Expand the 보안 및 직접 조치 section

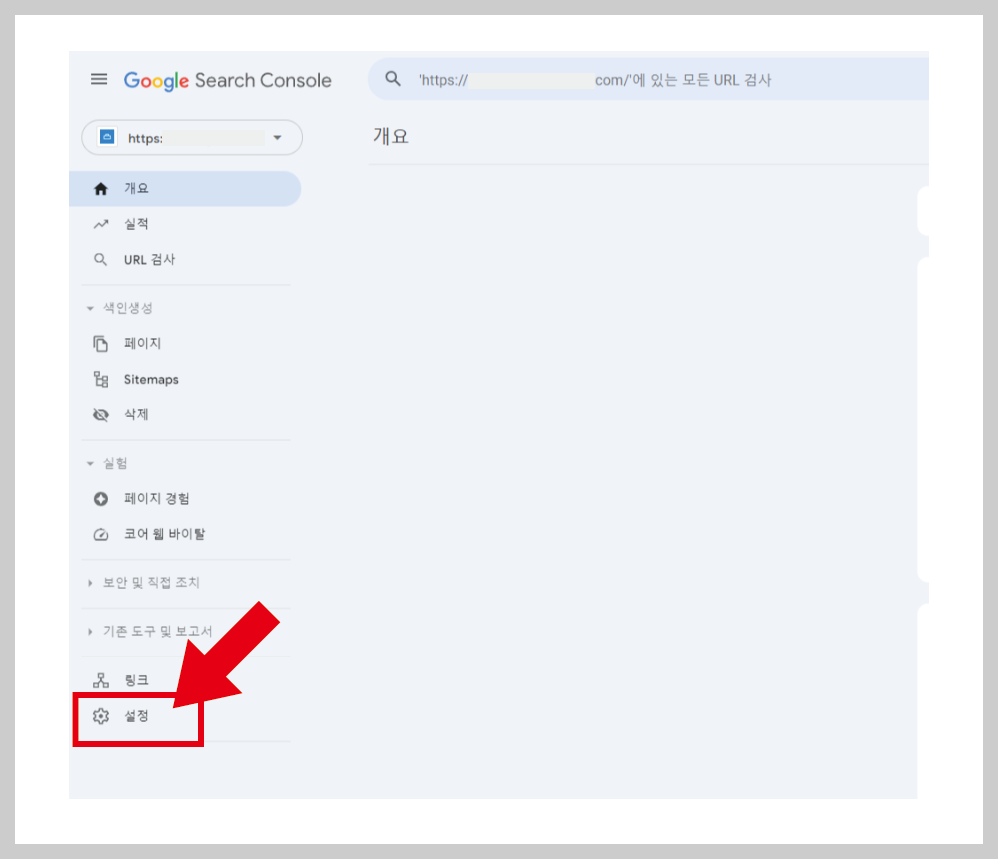point(90,583)
